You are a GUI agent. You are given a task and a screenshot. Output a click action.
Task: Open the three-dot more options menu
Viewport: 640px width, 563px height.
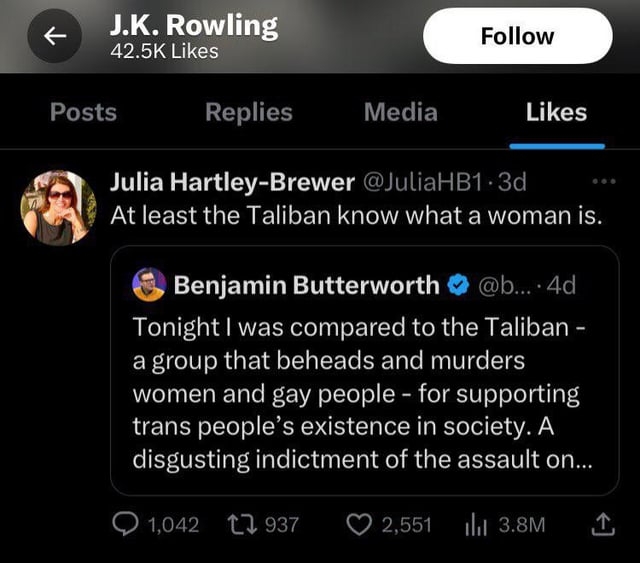[604, 182]
